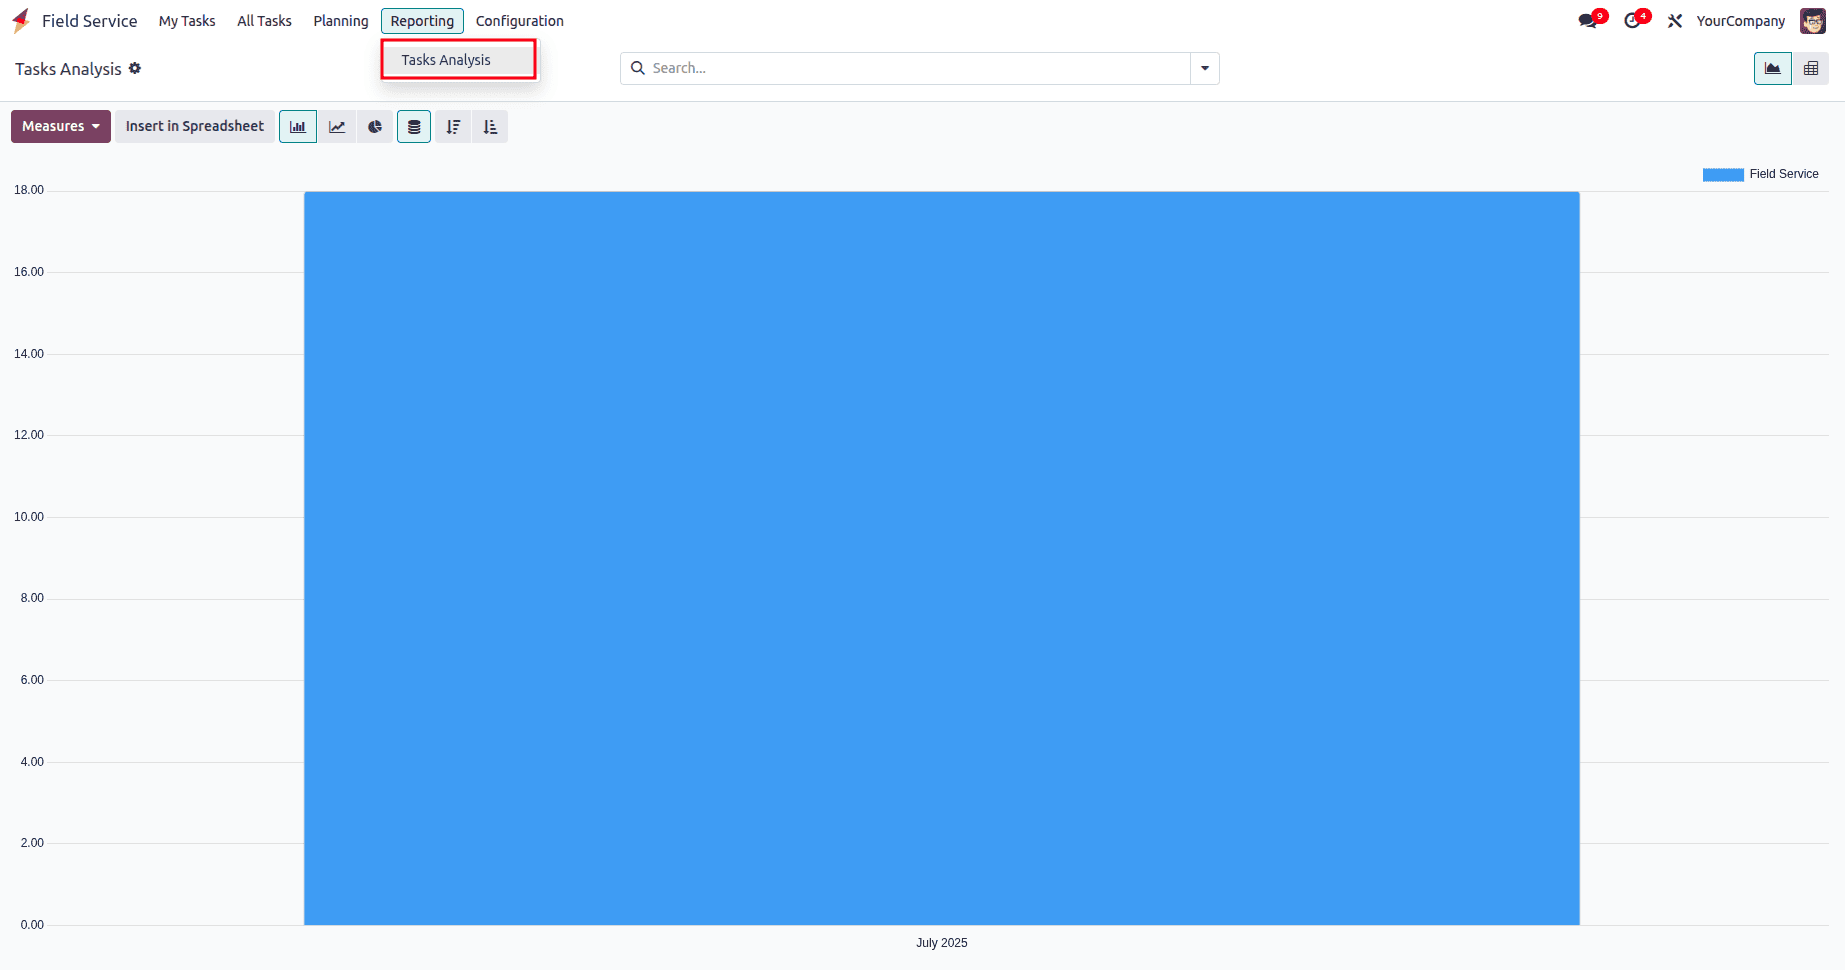Click the Field Service app logo icon

(x=21, y=21)
